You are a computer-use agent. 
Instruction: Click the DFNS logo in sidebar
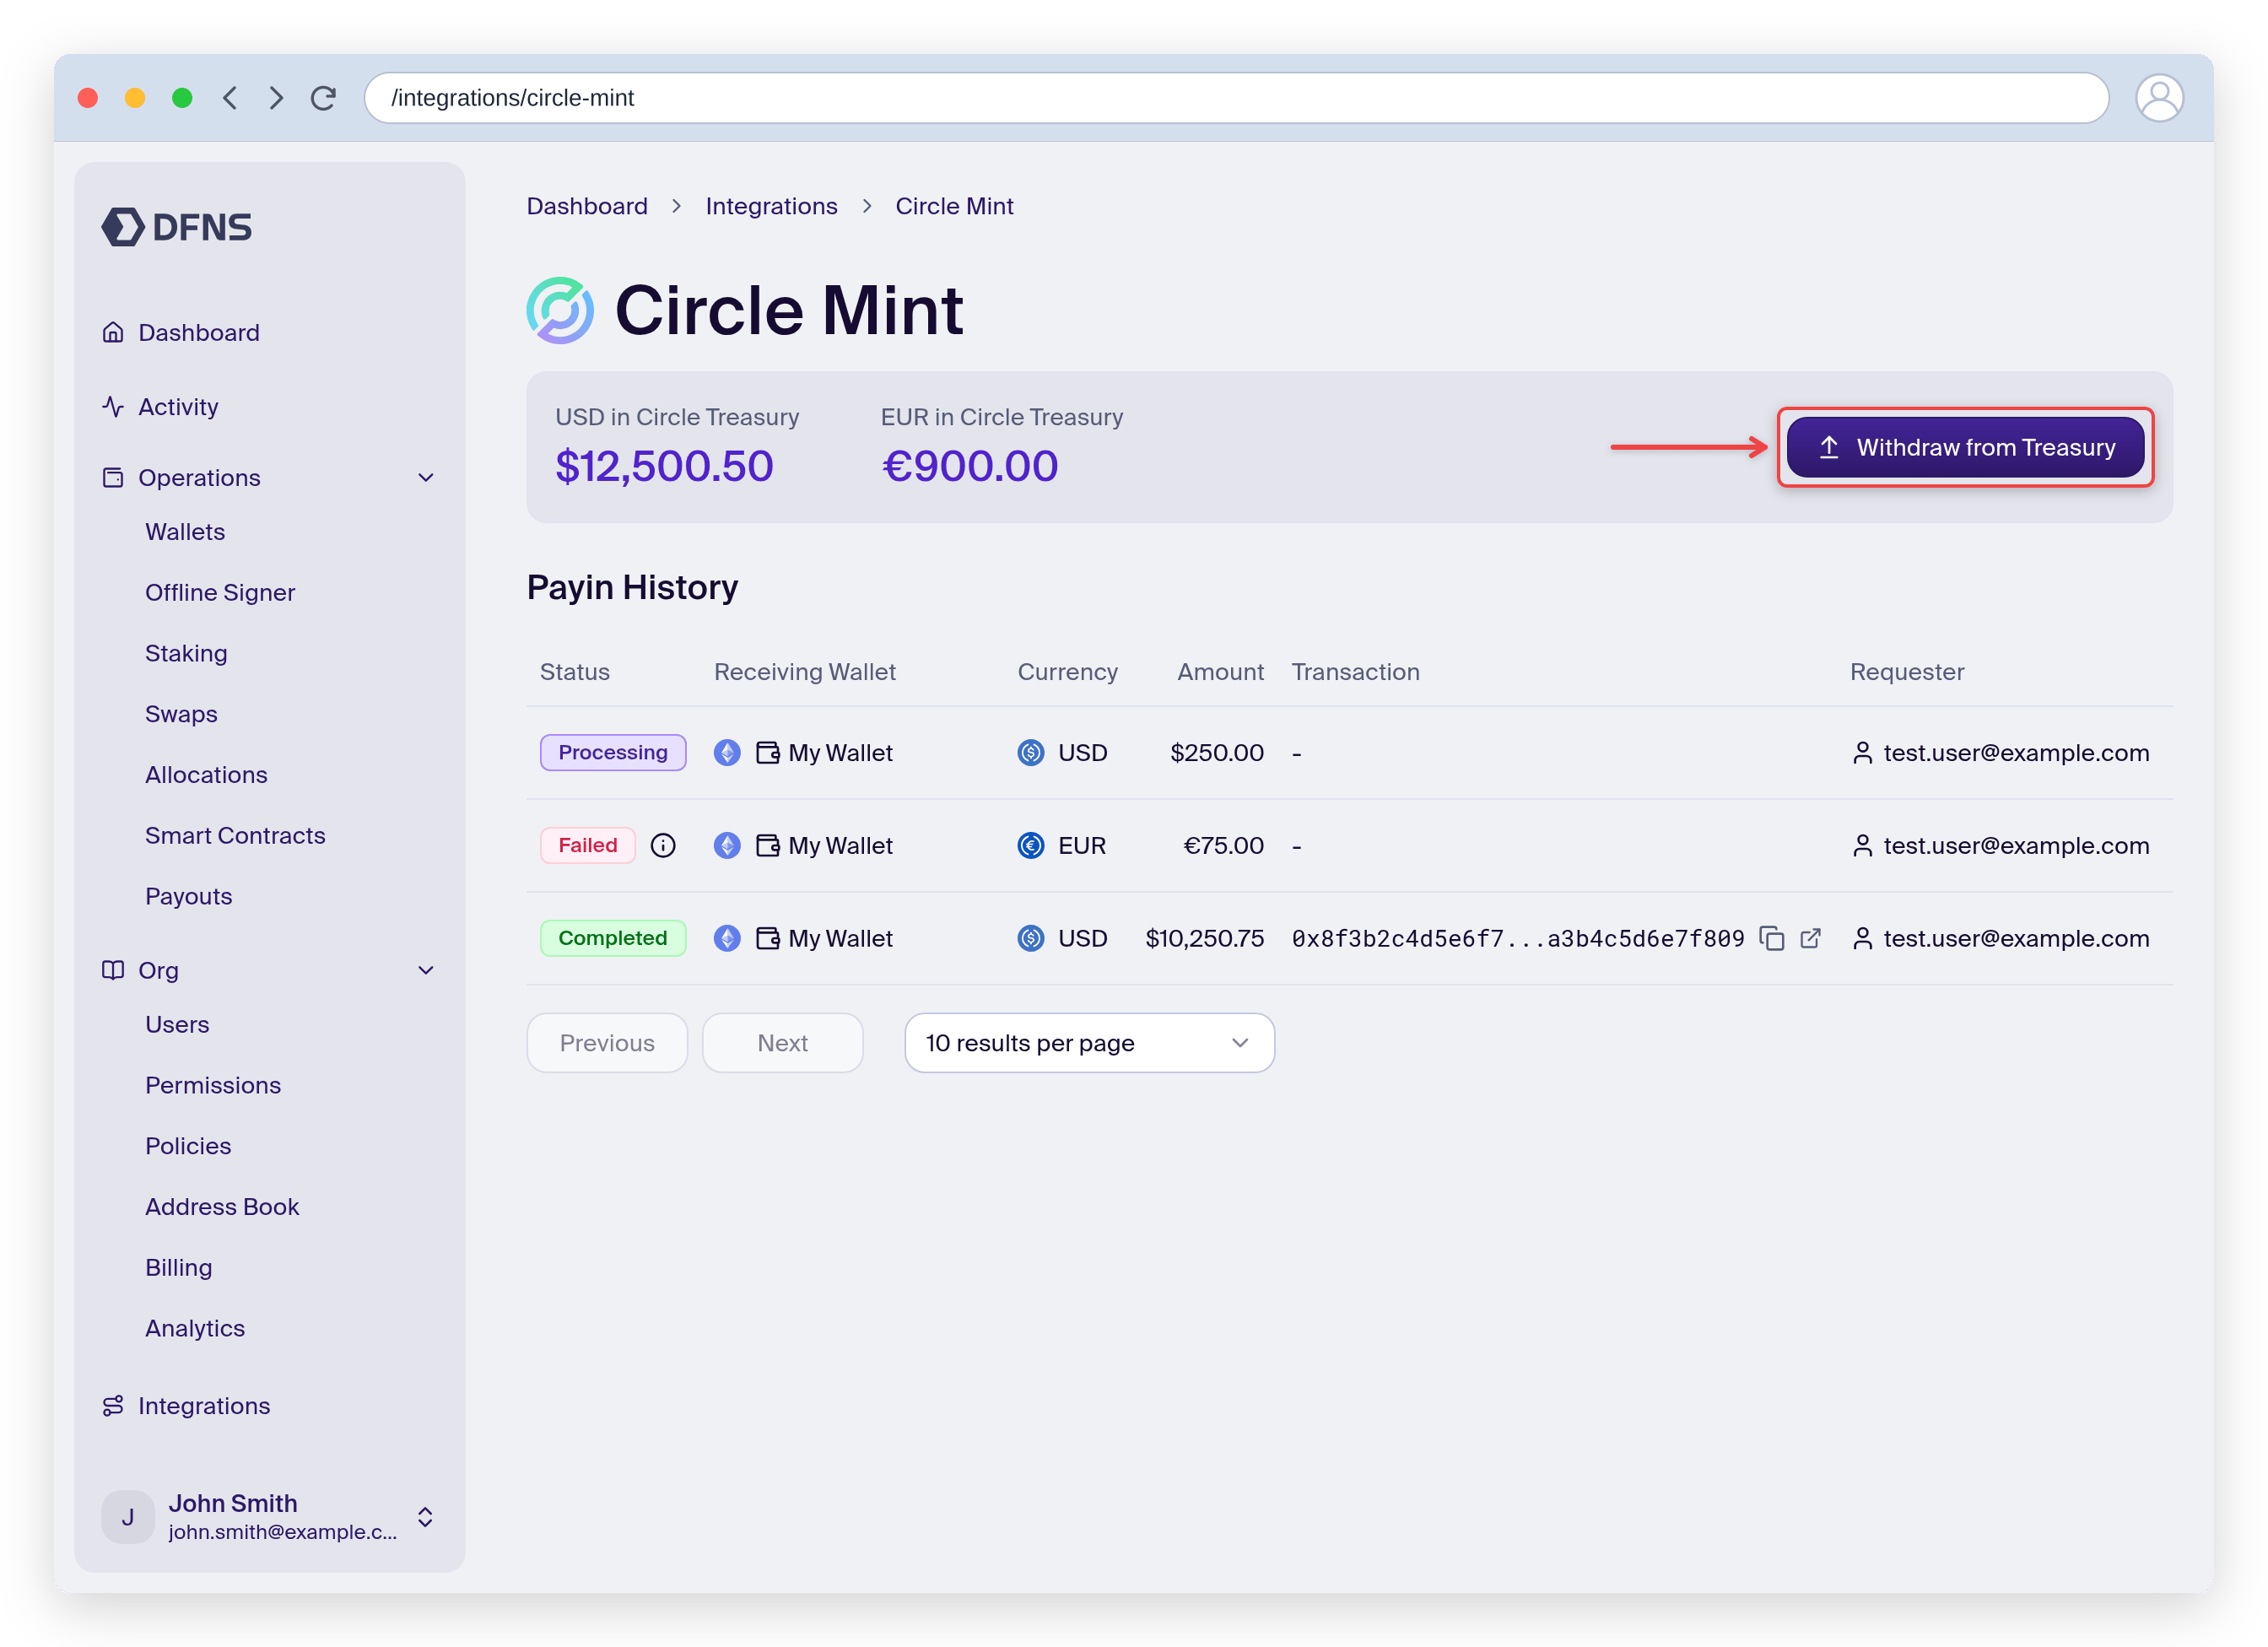coord(177,227)
